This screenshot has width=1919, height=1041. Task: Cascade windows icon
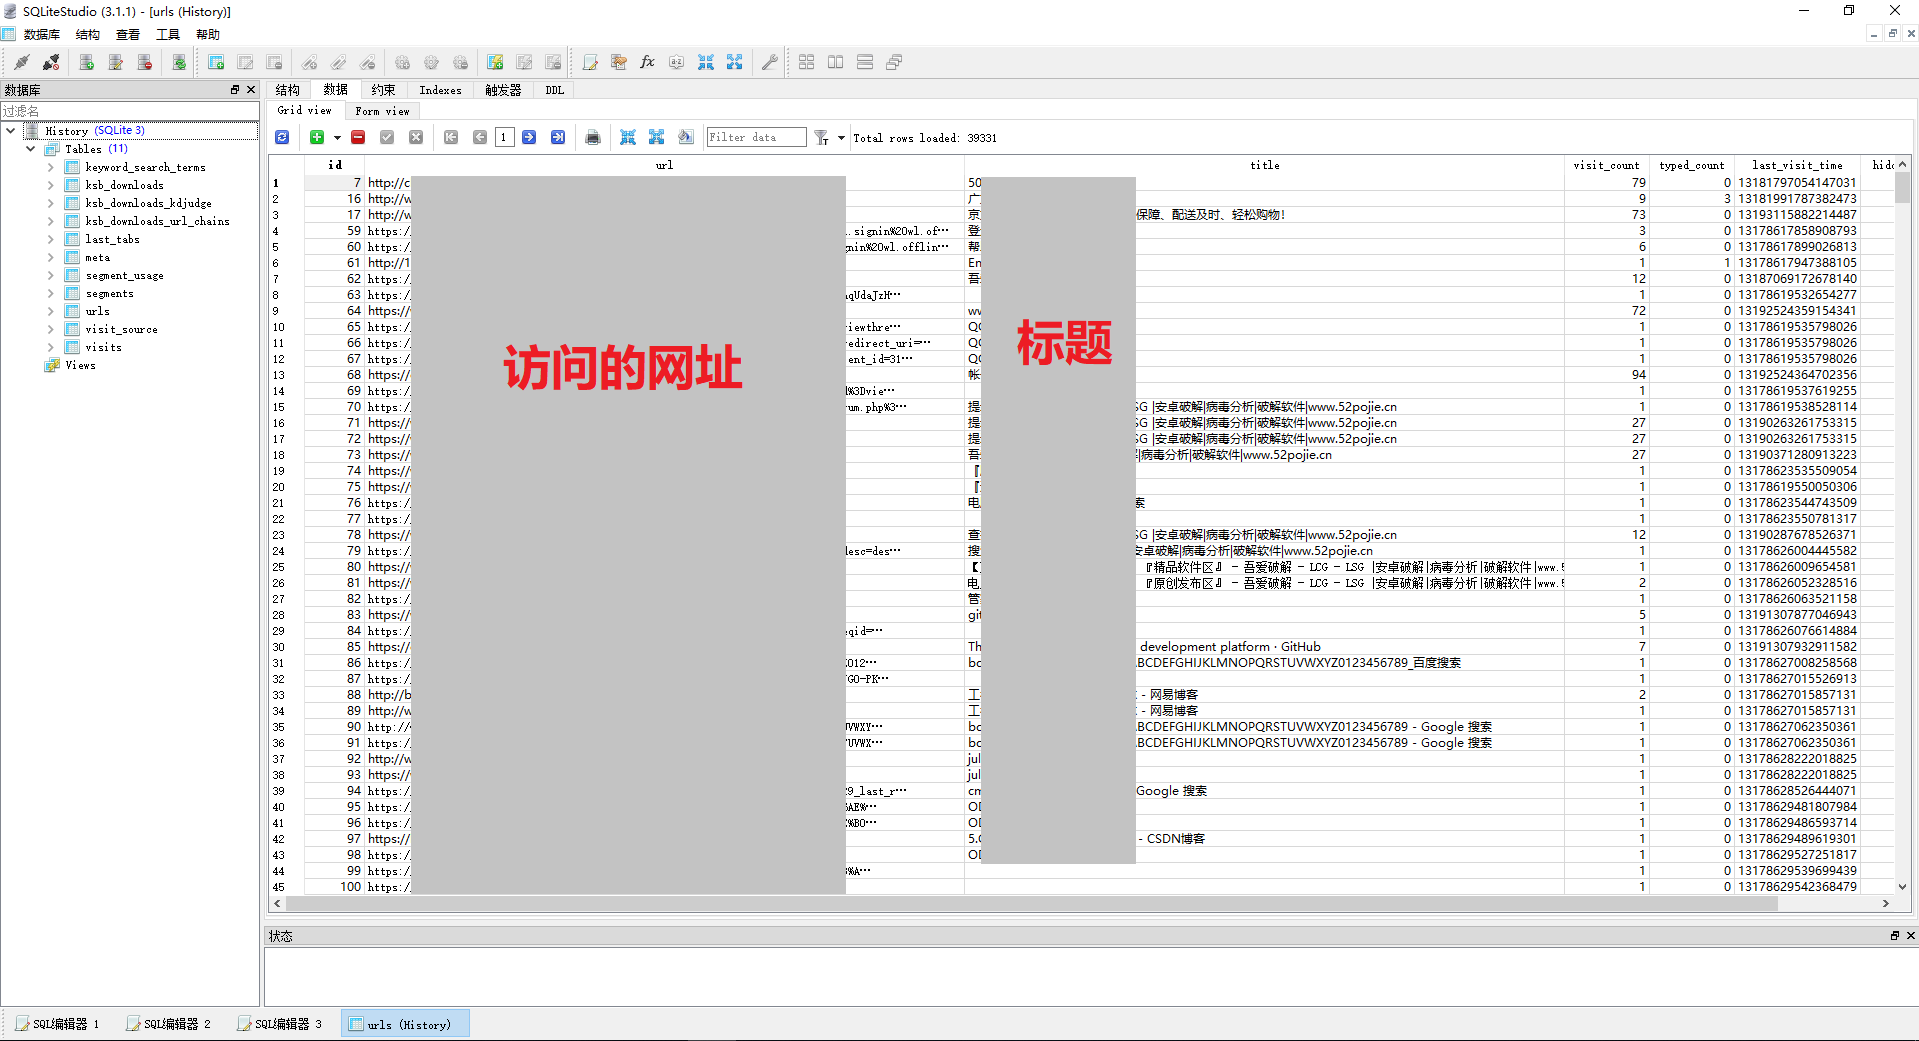(894, 62)
